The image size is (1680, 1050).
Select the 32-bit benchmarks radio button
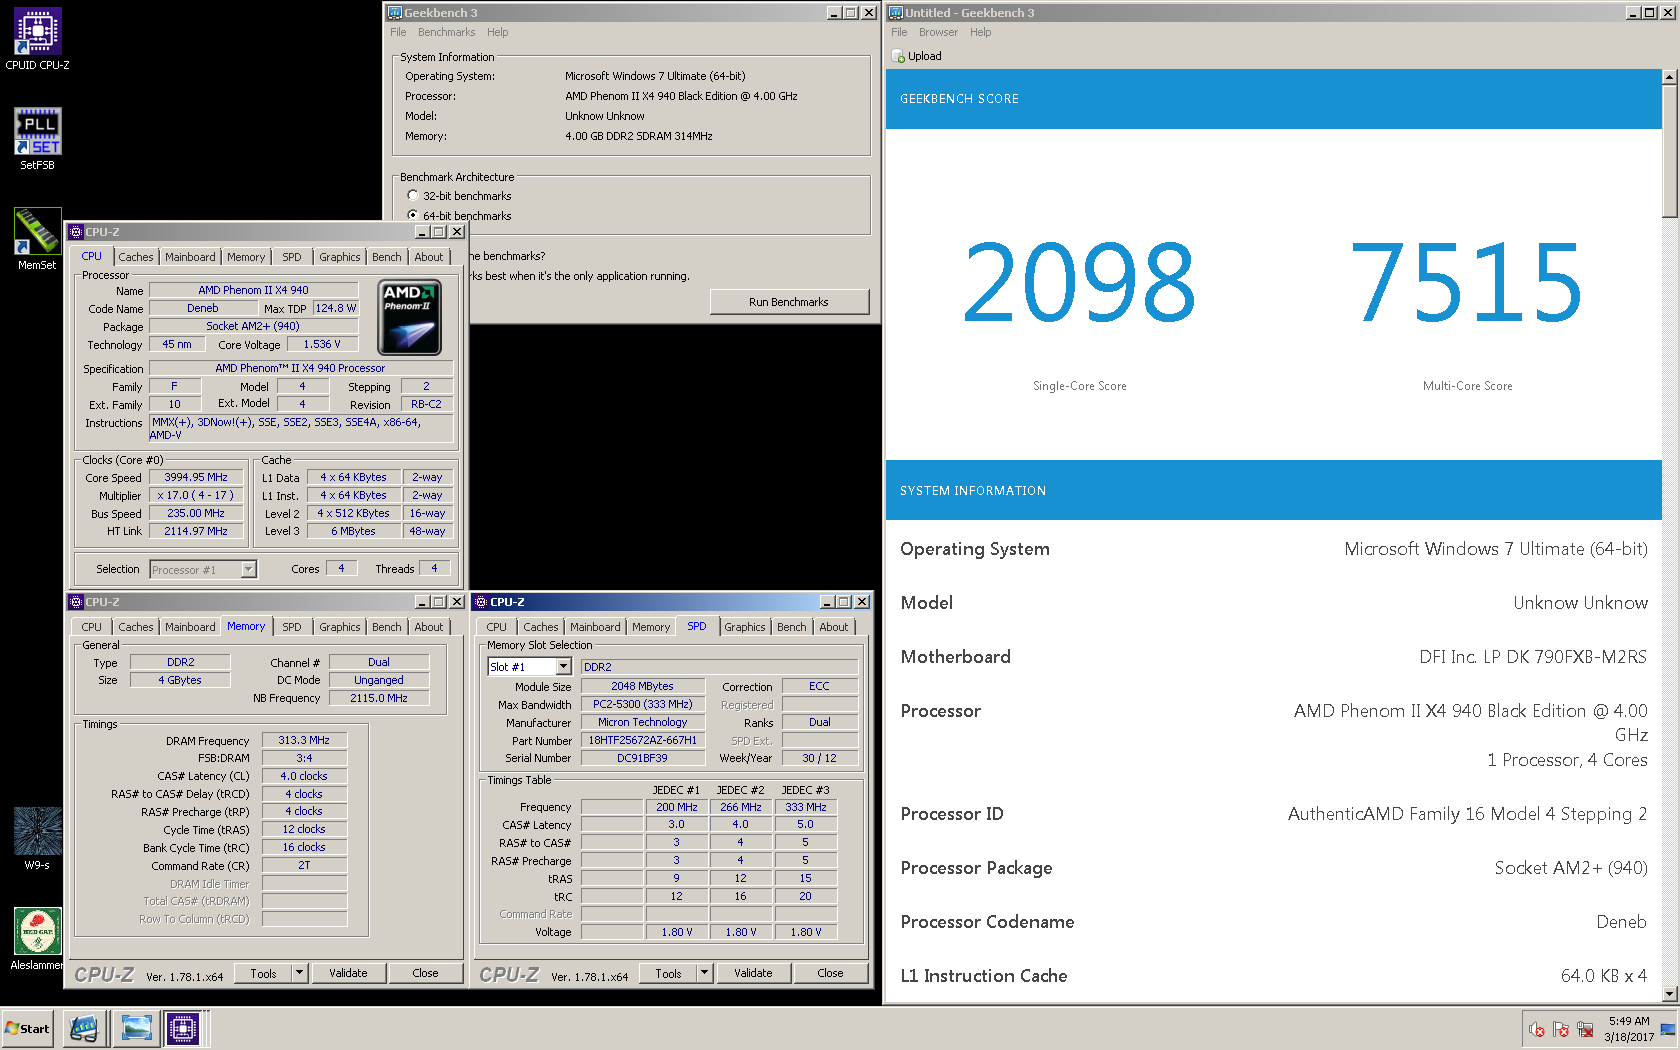coord(413,196)
